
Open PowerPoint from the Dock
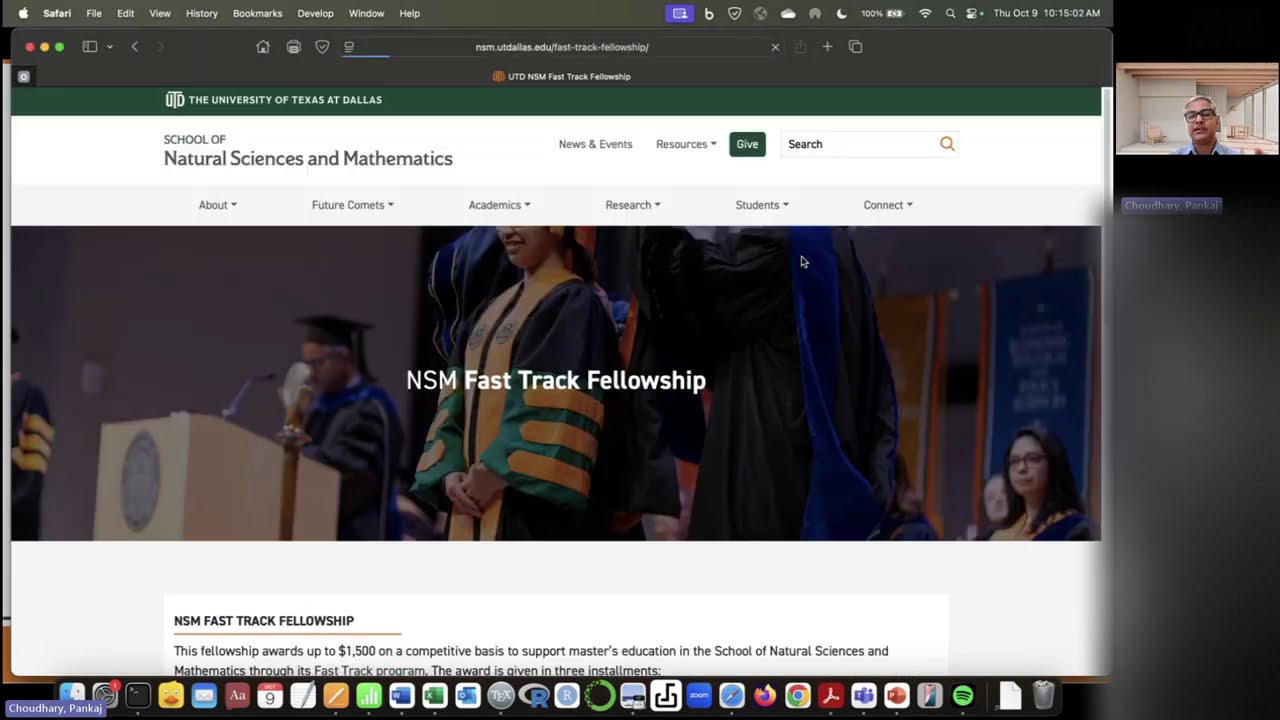coord(897,695)
